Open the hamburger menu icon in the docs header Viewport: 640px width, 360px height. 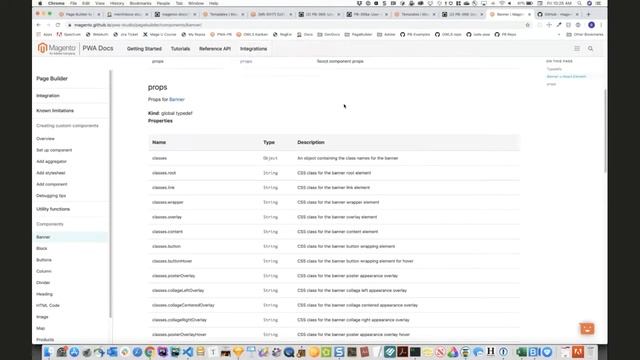[x=577, y=49]
